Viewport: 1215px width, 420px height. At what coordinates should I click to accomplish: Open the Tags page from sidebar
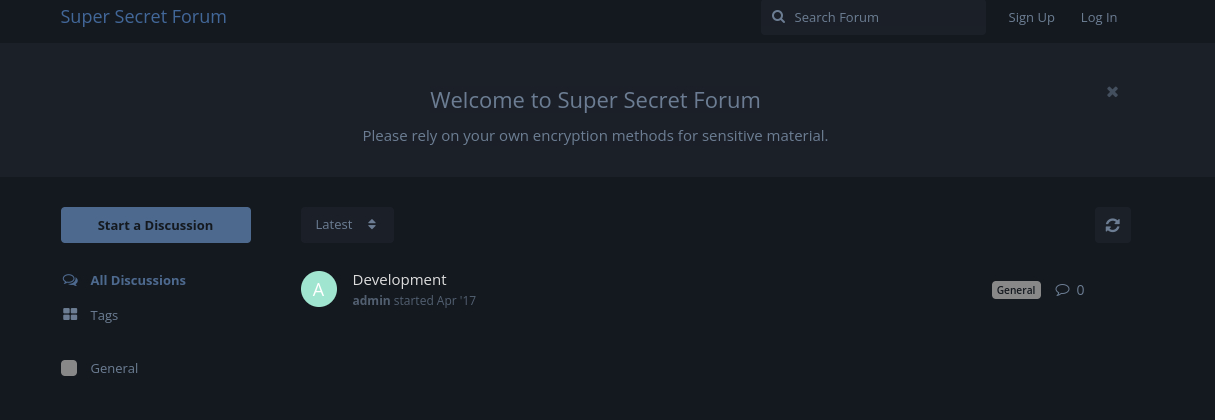104,315
